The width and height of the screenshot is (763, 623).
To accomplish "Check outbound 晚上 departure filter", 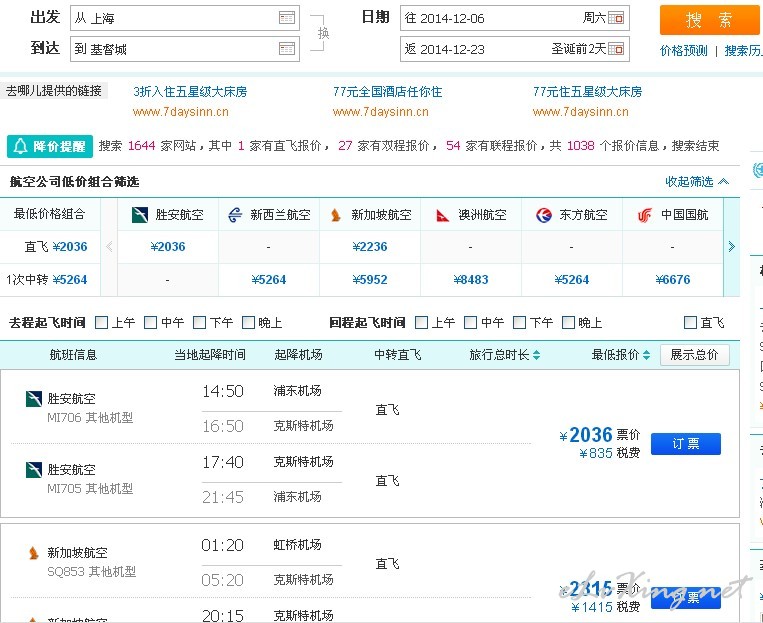I will click(x=248, y=323).
